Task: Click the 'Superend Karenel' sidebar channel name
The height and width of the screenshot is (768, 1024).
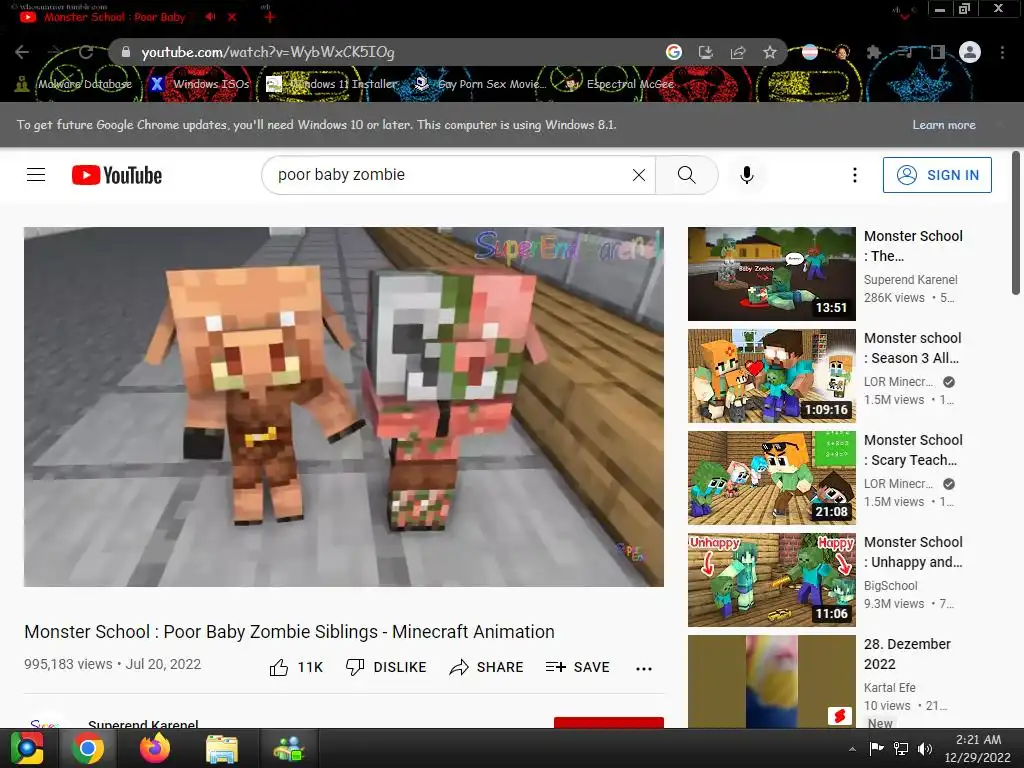Action: (x=910, y=280)
